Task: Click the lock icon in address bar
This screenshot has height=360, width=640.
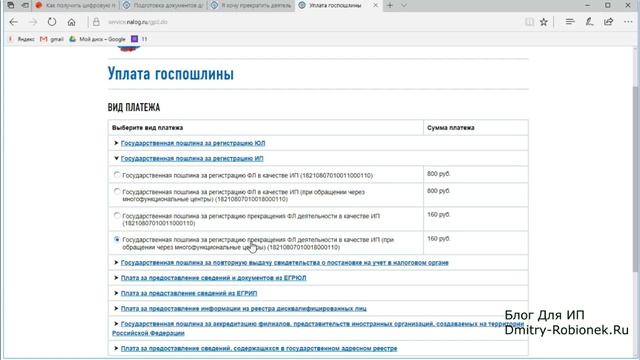Action: pyautogui.click(x=96, y=22)
